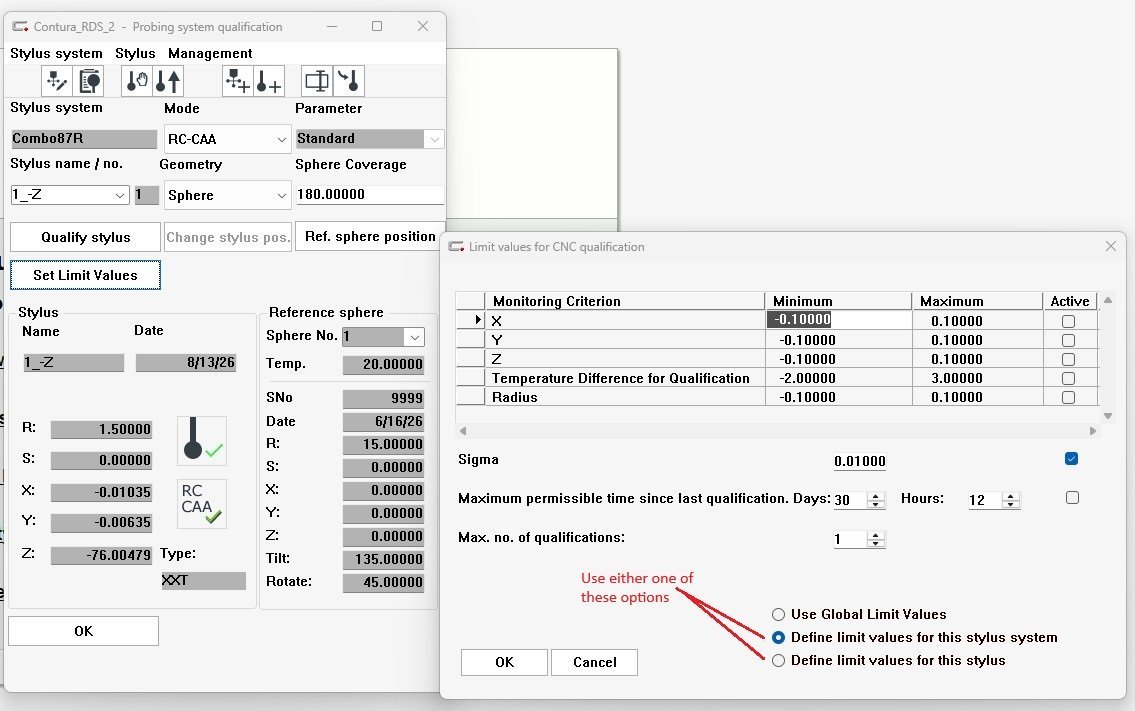This screenshot has height=711, width=1135.
Task: Enable the maximum permissible time checkbox
Action: 1072,497
